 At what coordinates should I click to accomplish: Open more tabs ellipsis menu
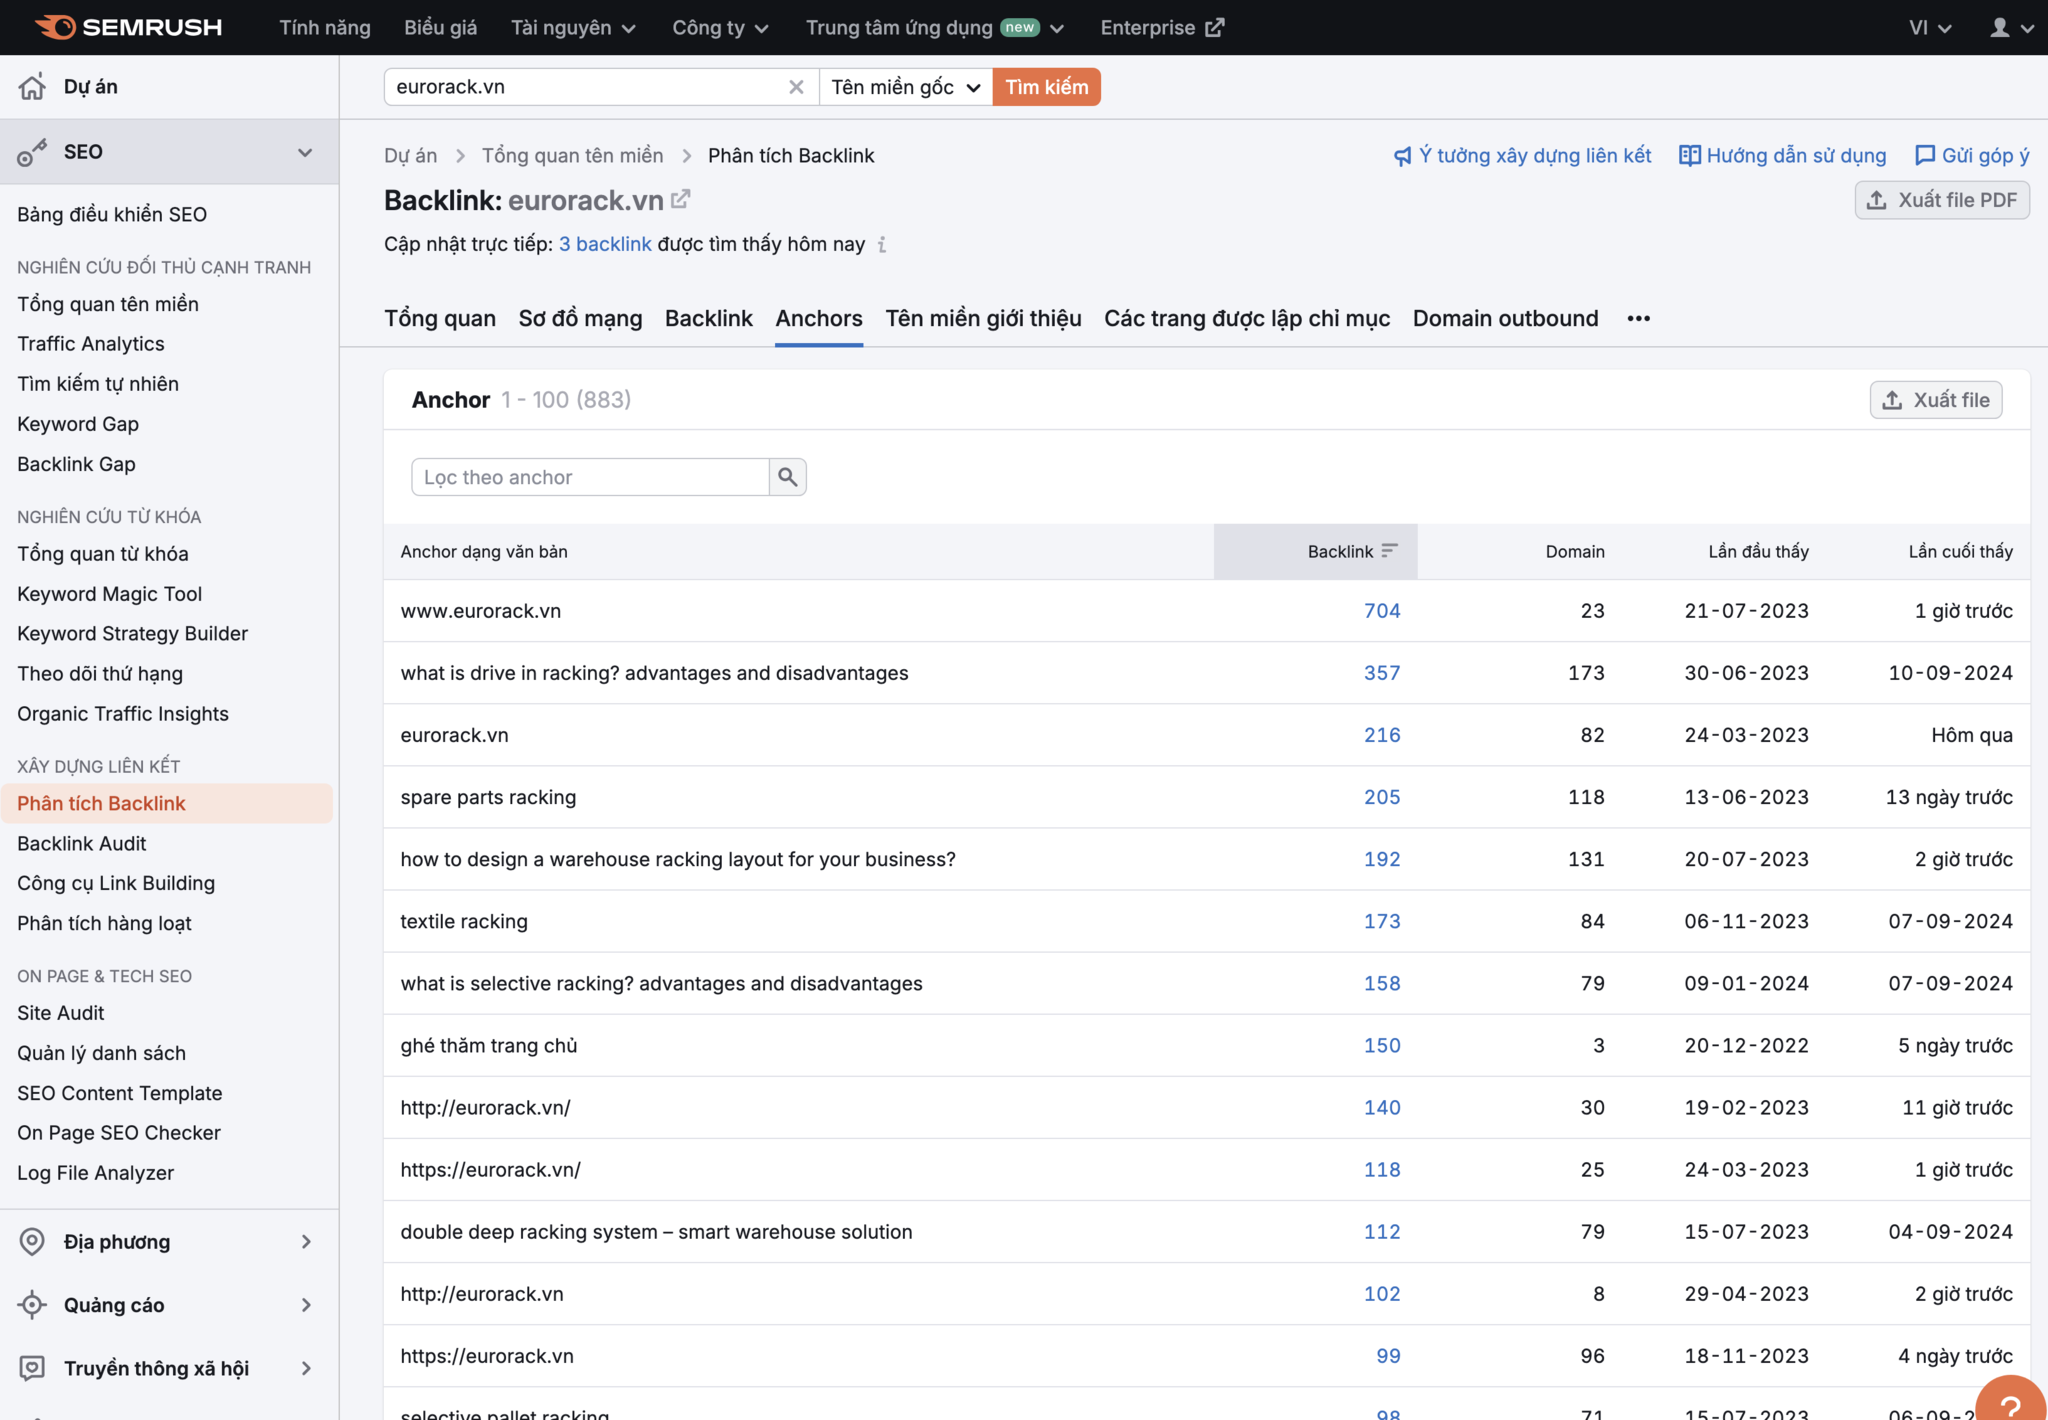point(1638,318)
